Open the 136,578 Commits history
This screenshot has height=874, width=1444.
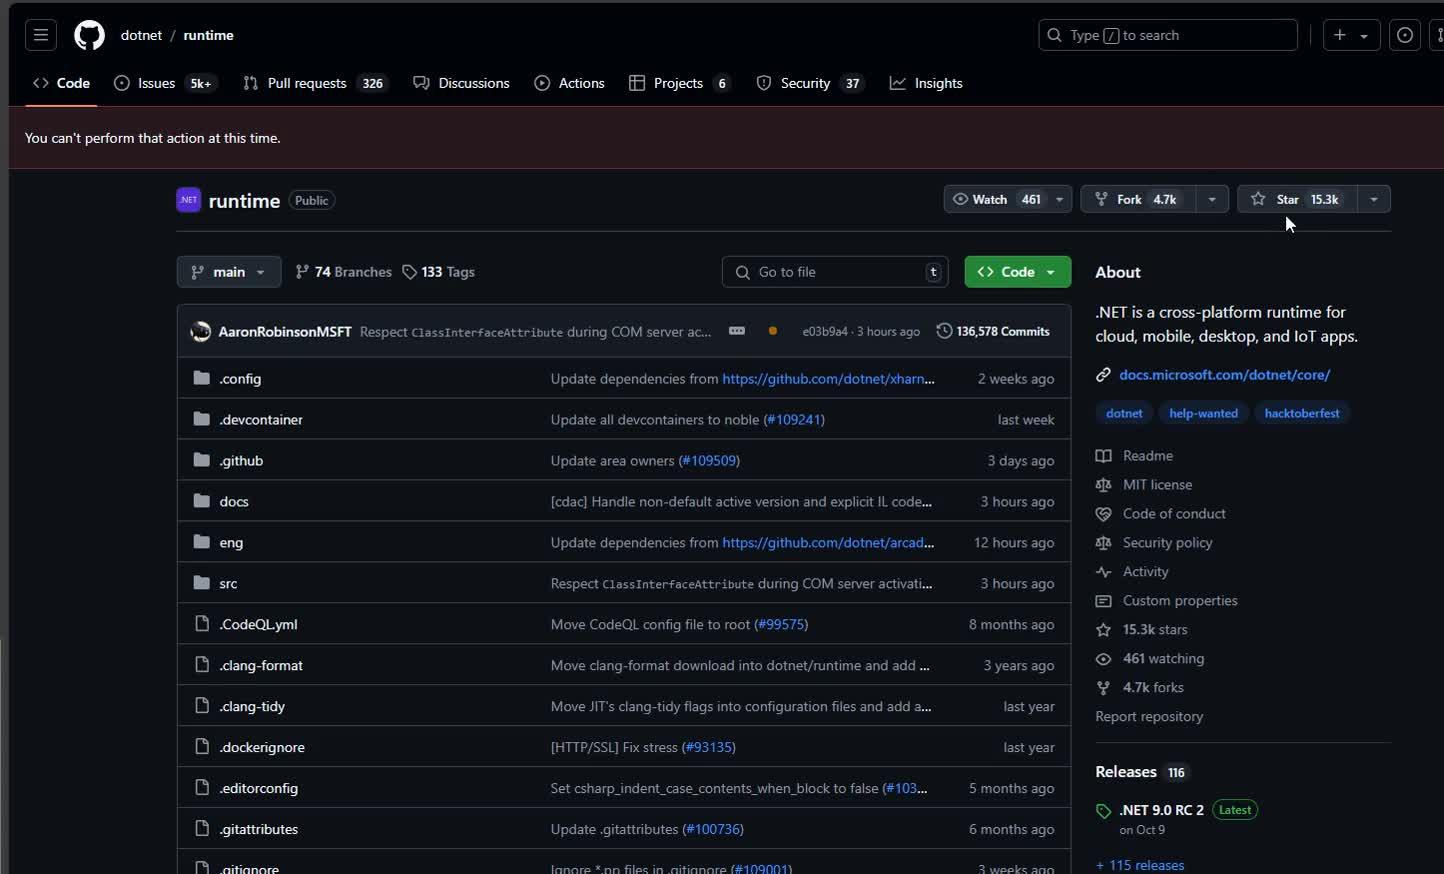(x=993, y=331)
